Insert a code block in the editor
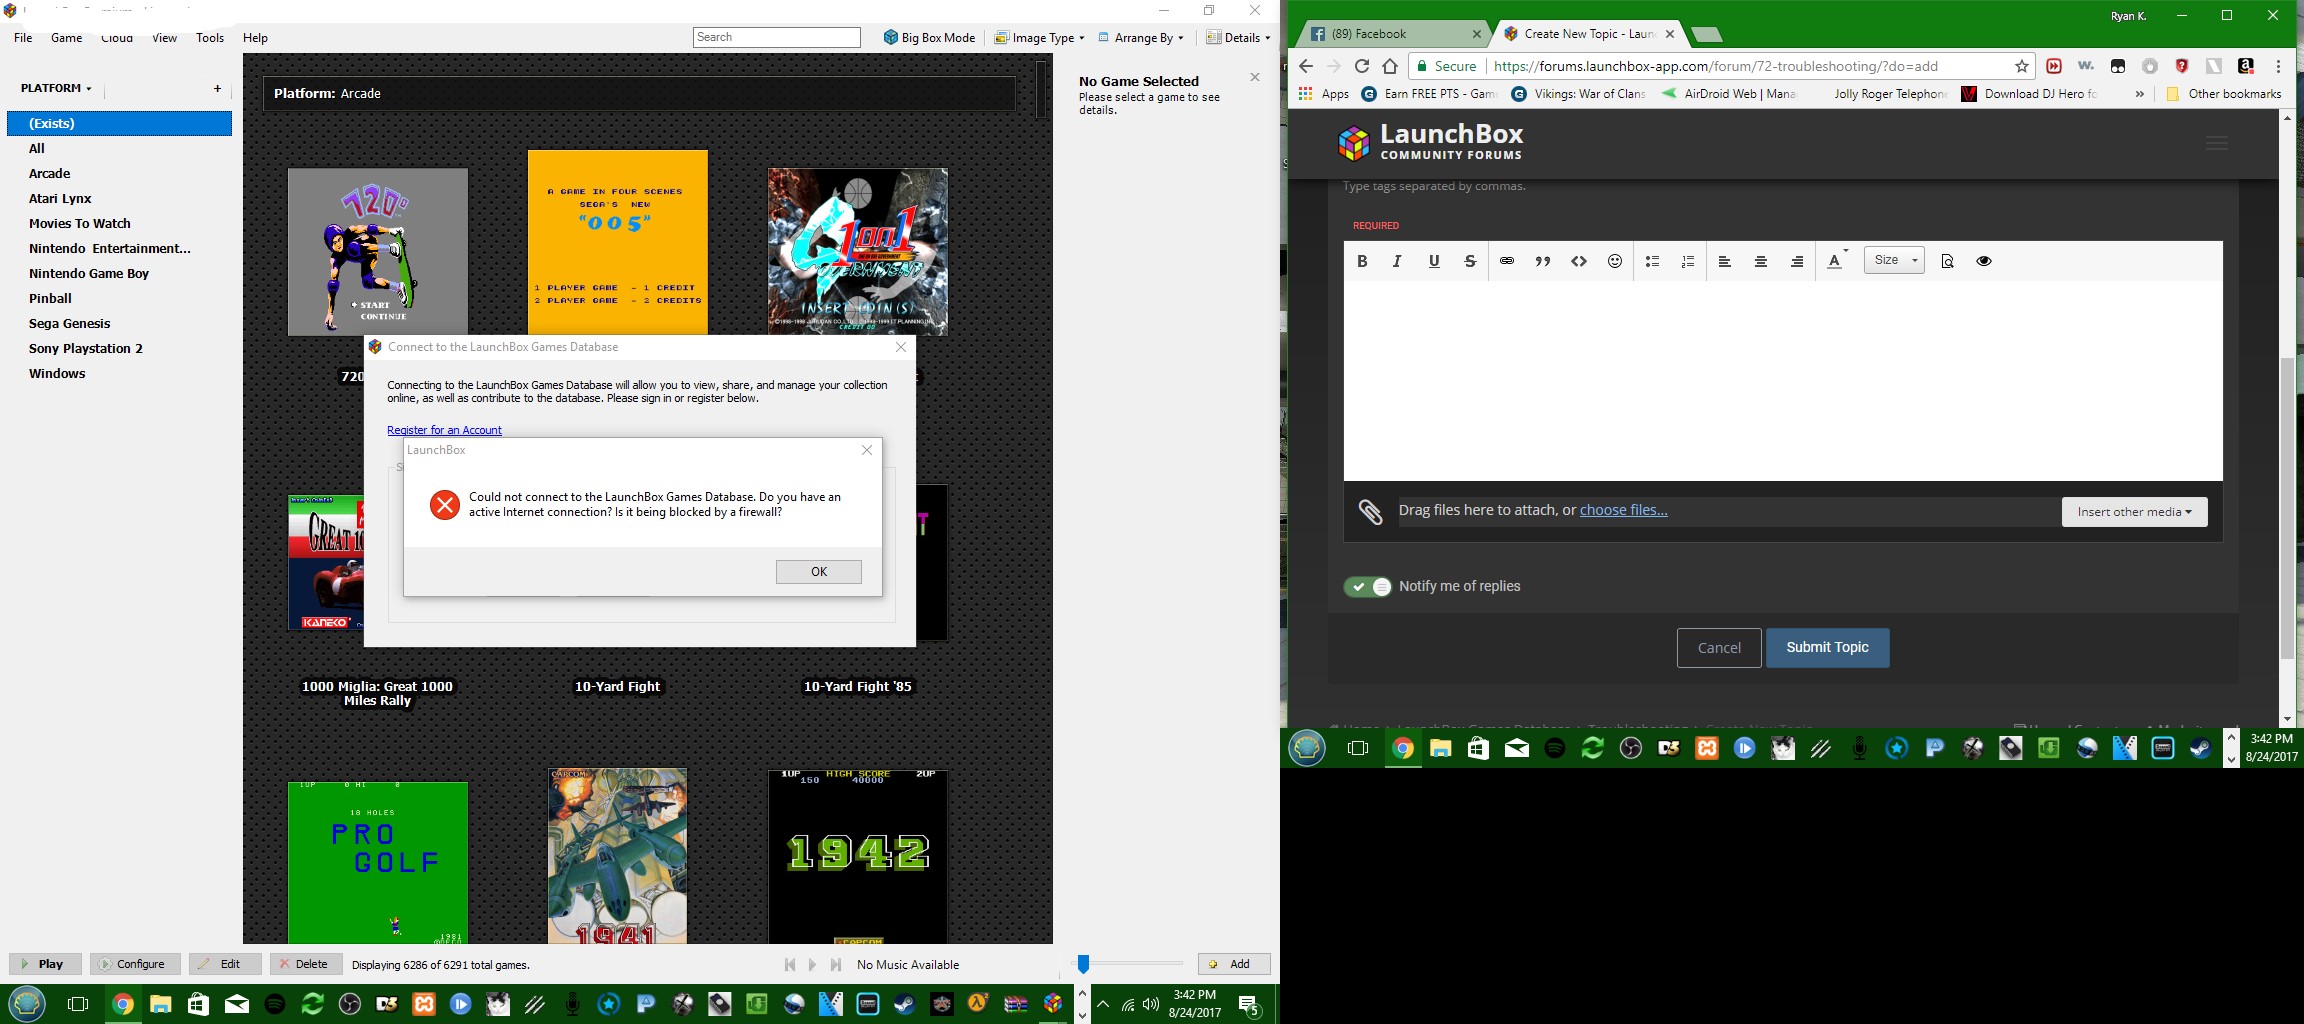This screenshot has width=2304, height=1024. (x=1578, y=261)
